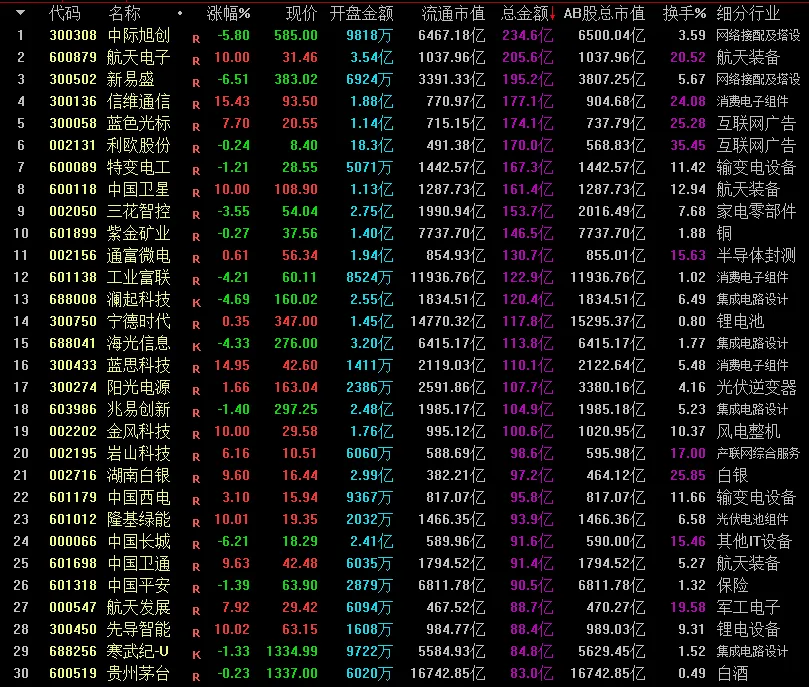Screen dimensions: 809x687
Task: Click the R marker on 特变电工 row
Action: tap(196, 171)
